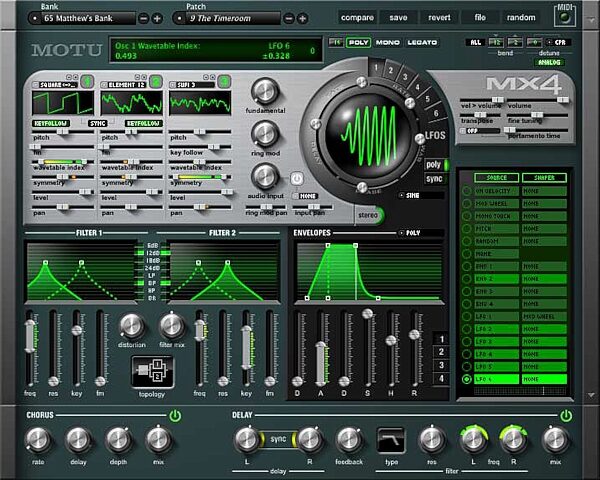Select envelope tab 2
This screenshot has width=600, height=480.
(441, 352)
